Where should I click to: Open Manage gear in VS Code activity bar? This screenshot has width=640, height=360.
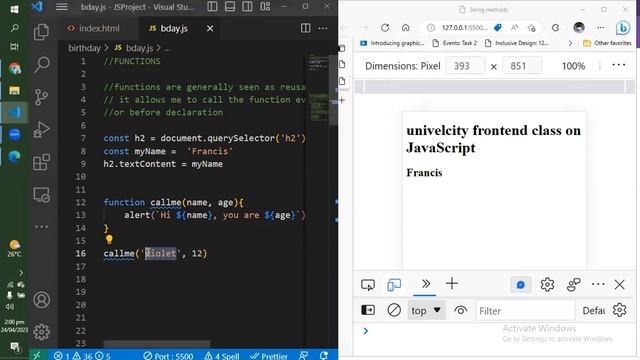(x=41, y=332)
